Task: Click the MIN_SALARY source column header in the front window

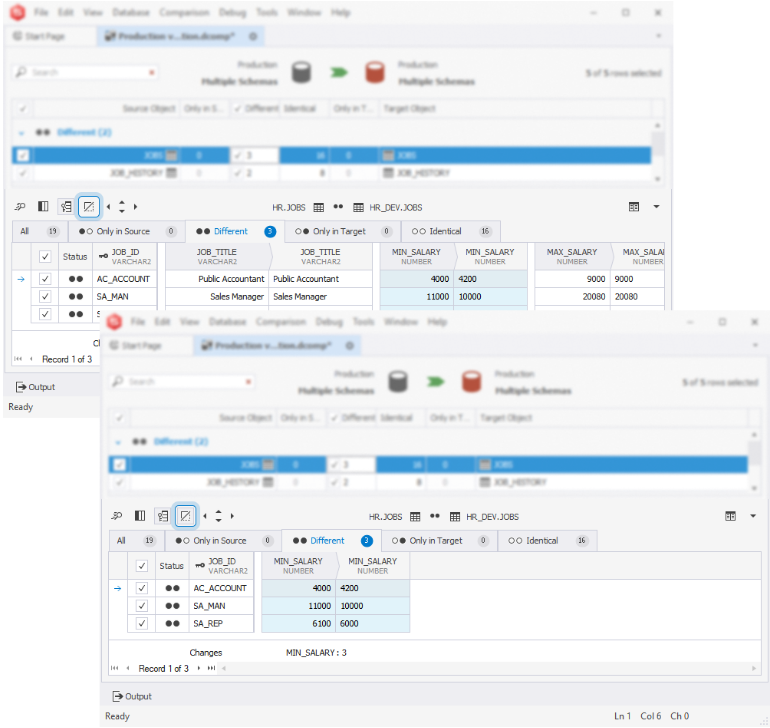Action: [298, 566]
